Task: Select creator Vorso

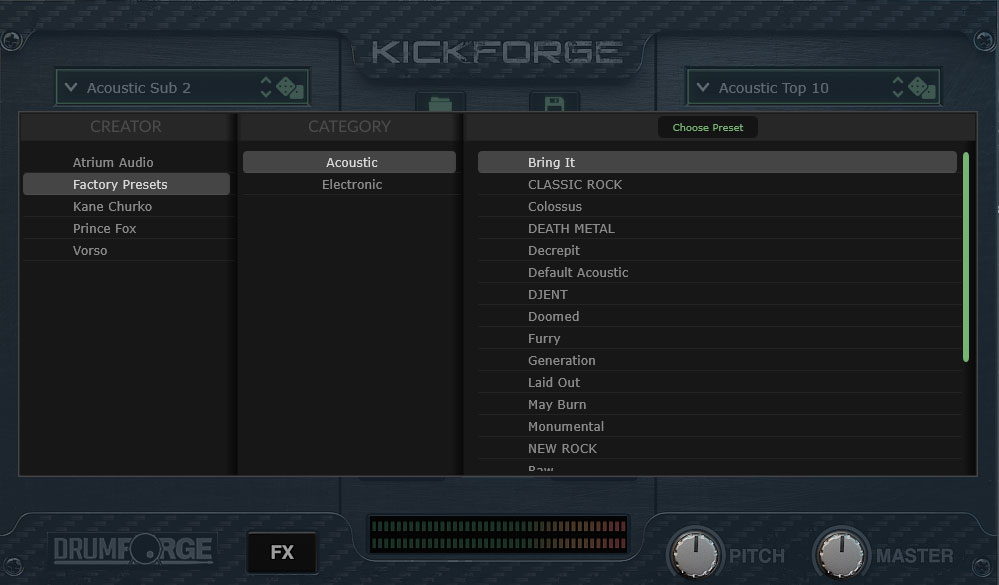Action: [x=126, y=250]
